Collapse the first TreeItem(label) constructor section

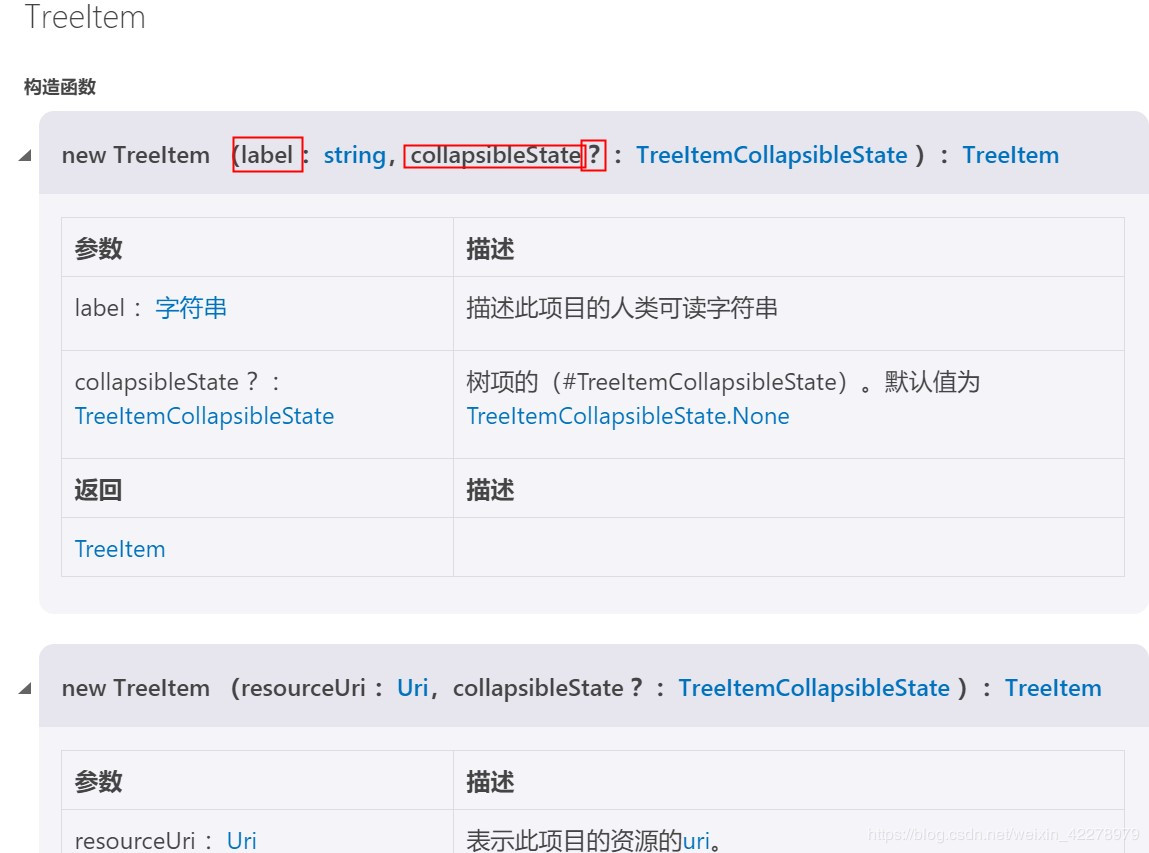coord(25,155)
